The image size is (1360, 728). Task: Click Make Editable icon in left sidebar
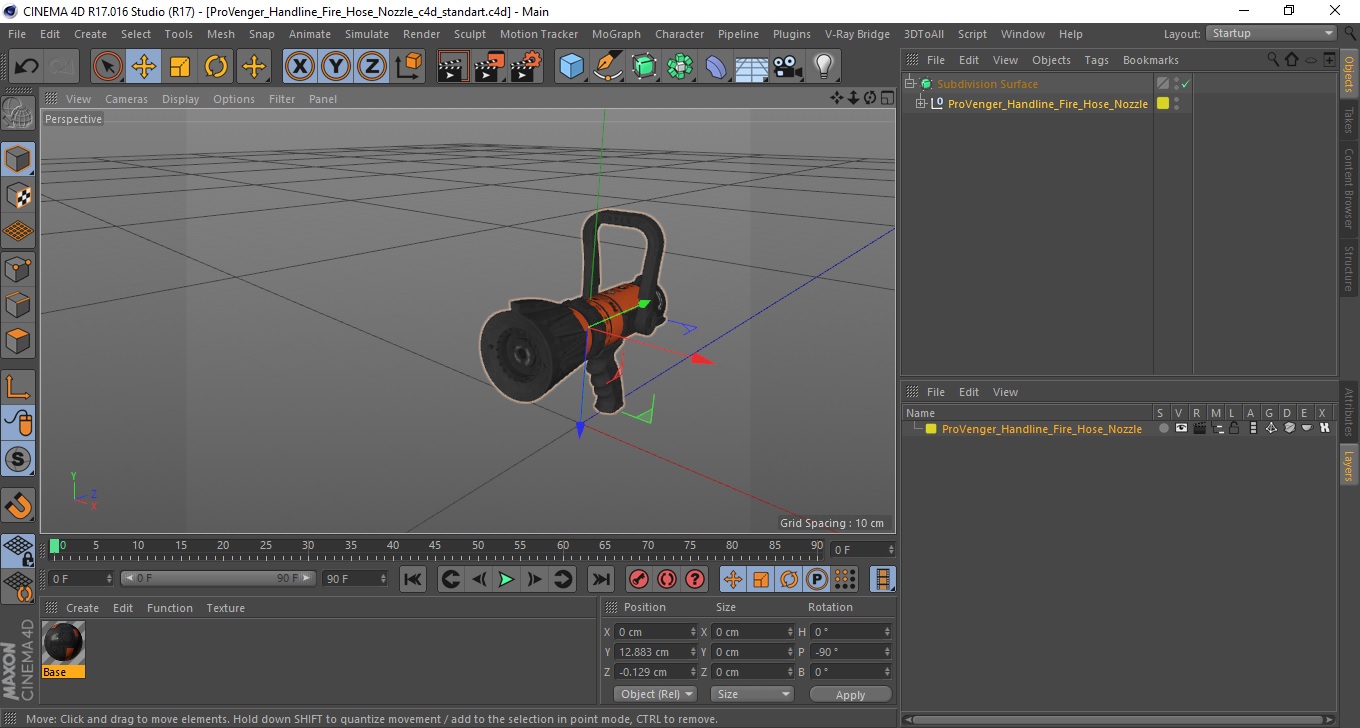pyautogui.click(x=18, y=113)
